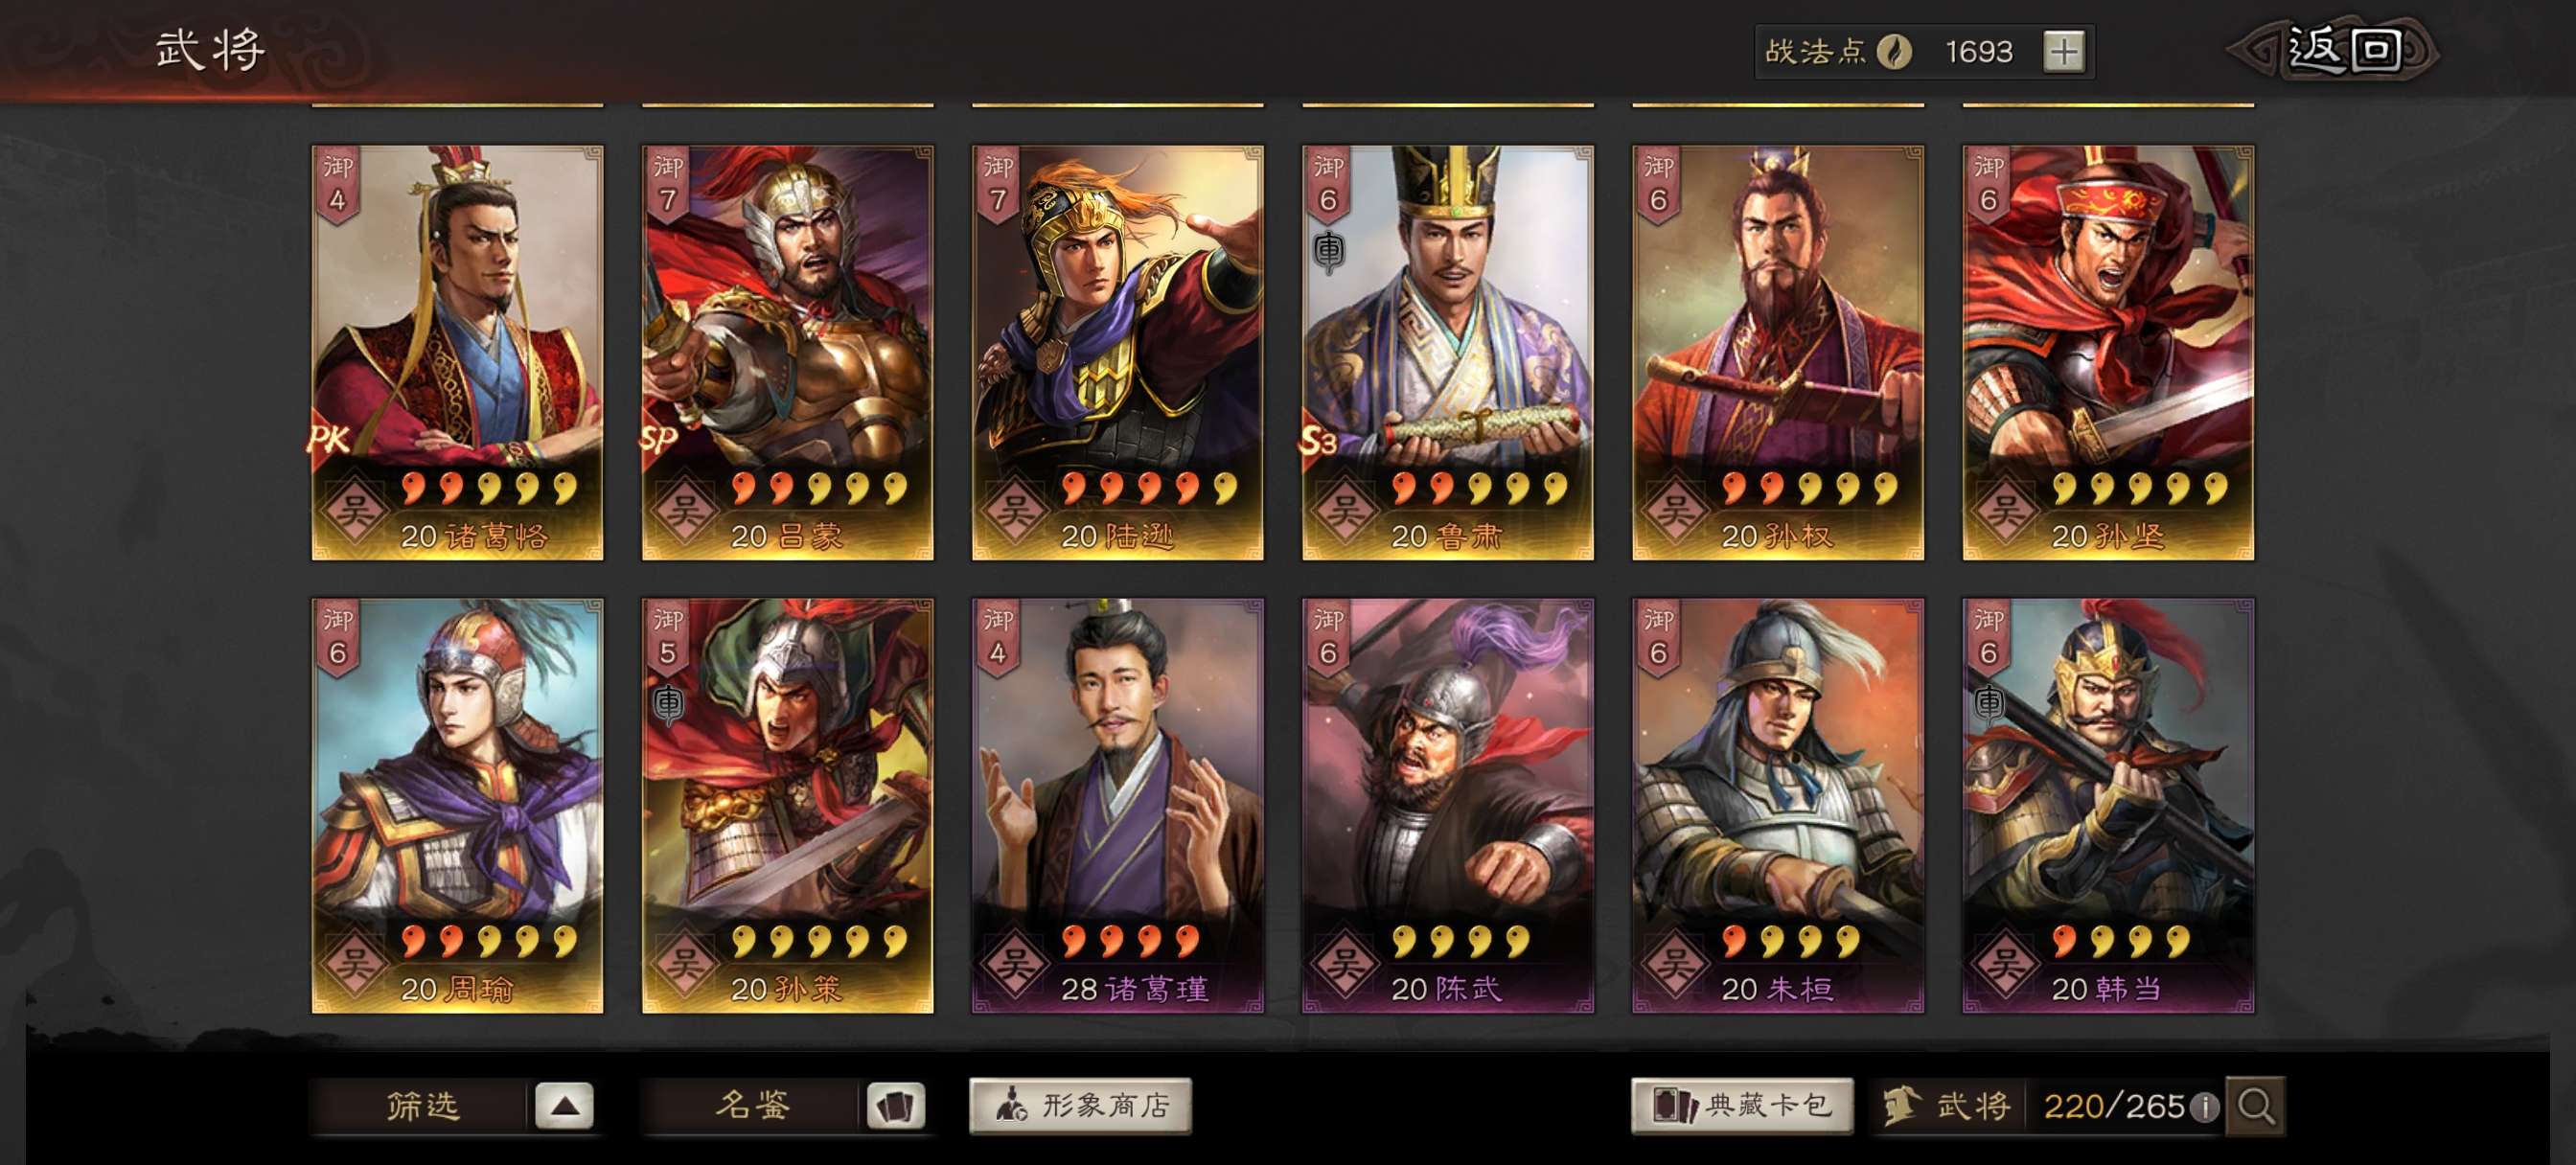This screenshot has height=1165, width=2576.
Task: Choose the 周瑜 hero card
Action: (x=457, y=806)
